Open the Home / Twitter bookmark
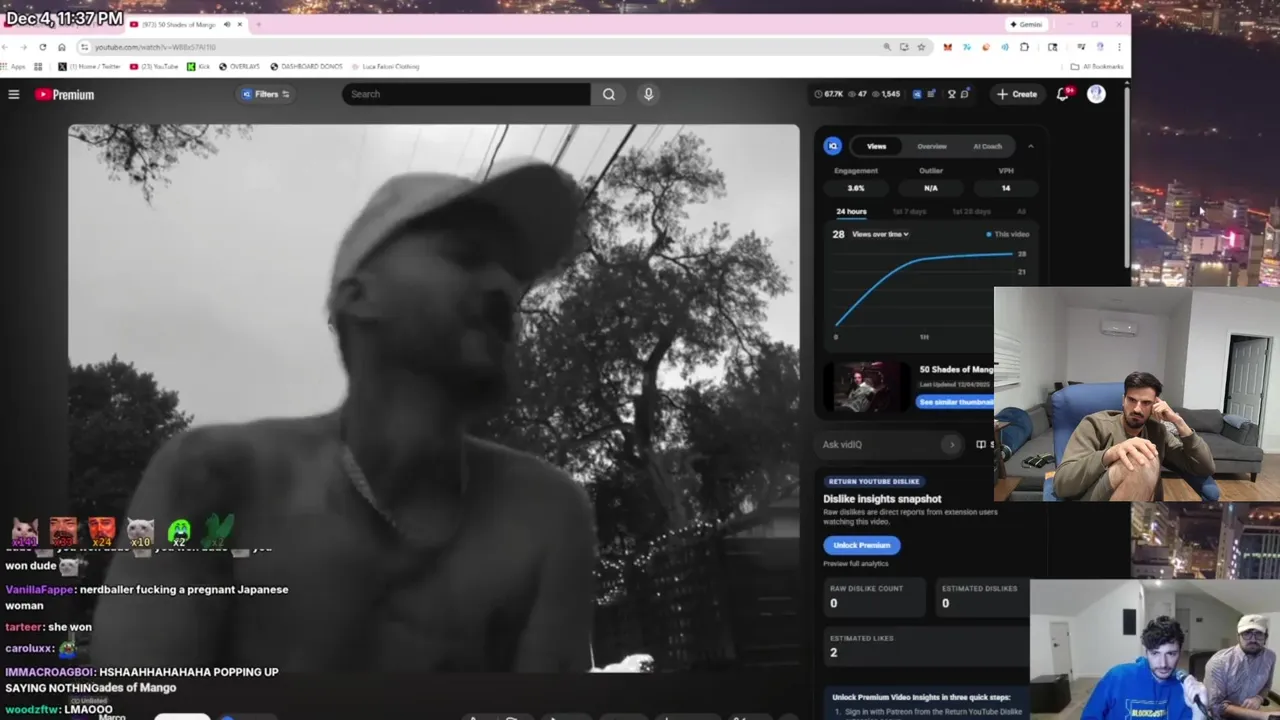The height and width of the screenshot is (720, 1280). (x=89, y=67)
